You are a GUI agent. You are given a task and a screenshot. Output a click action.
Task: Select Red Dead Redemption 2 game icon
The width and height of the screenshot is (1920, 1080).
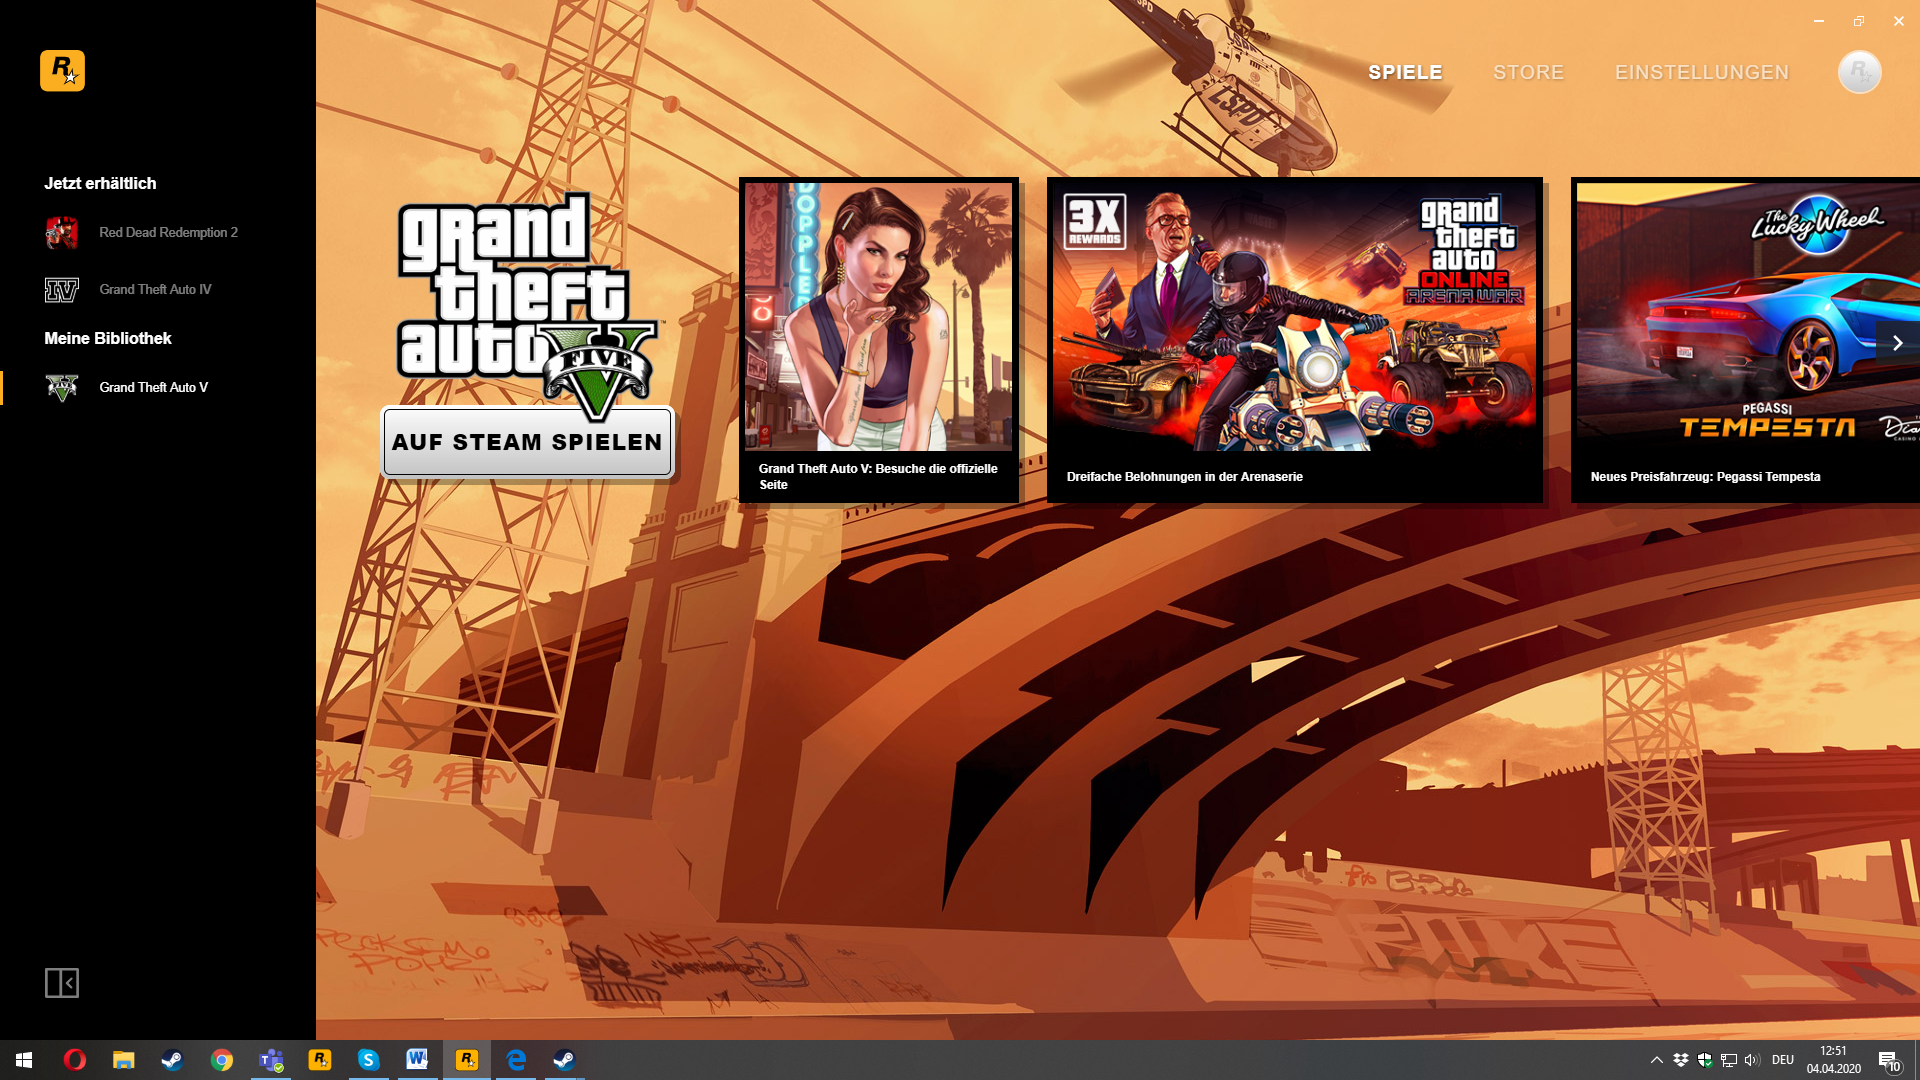coord(62,232)
